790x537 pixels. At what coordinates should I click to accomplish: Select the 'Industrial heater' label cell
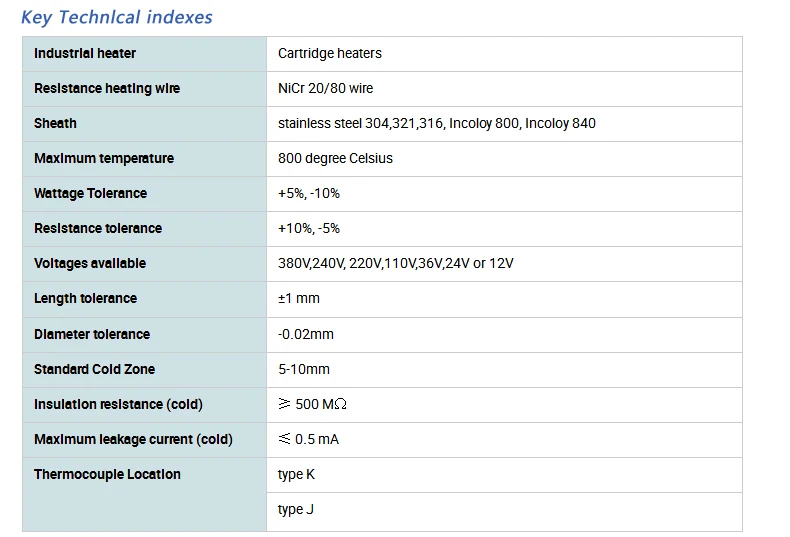85,53
